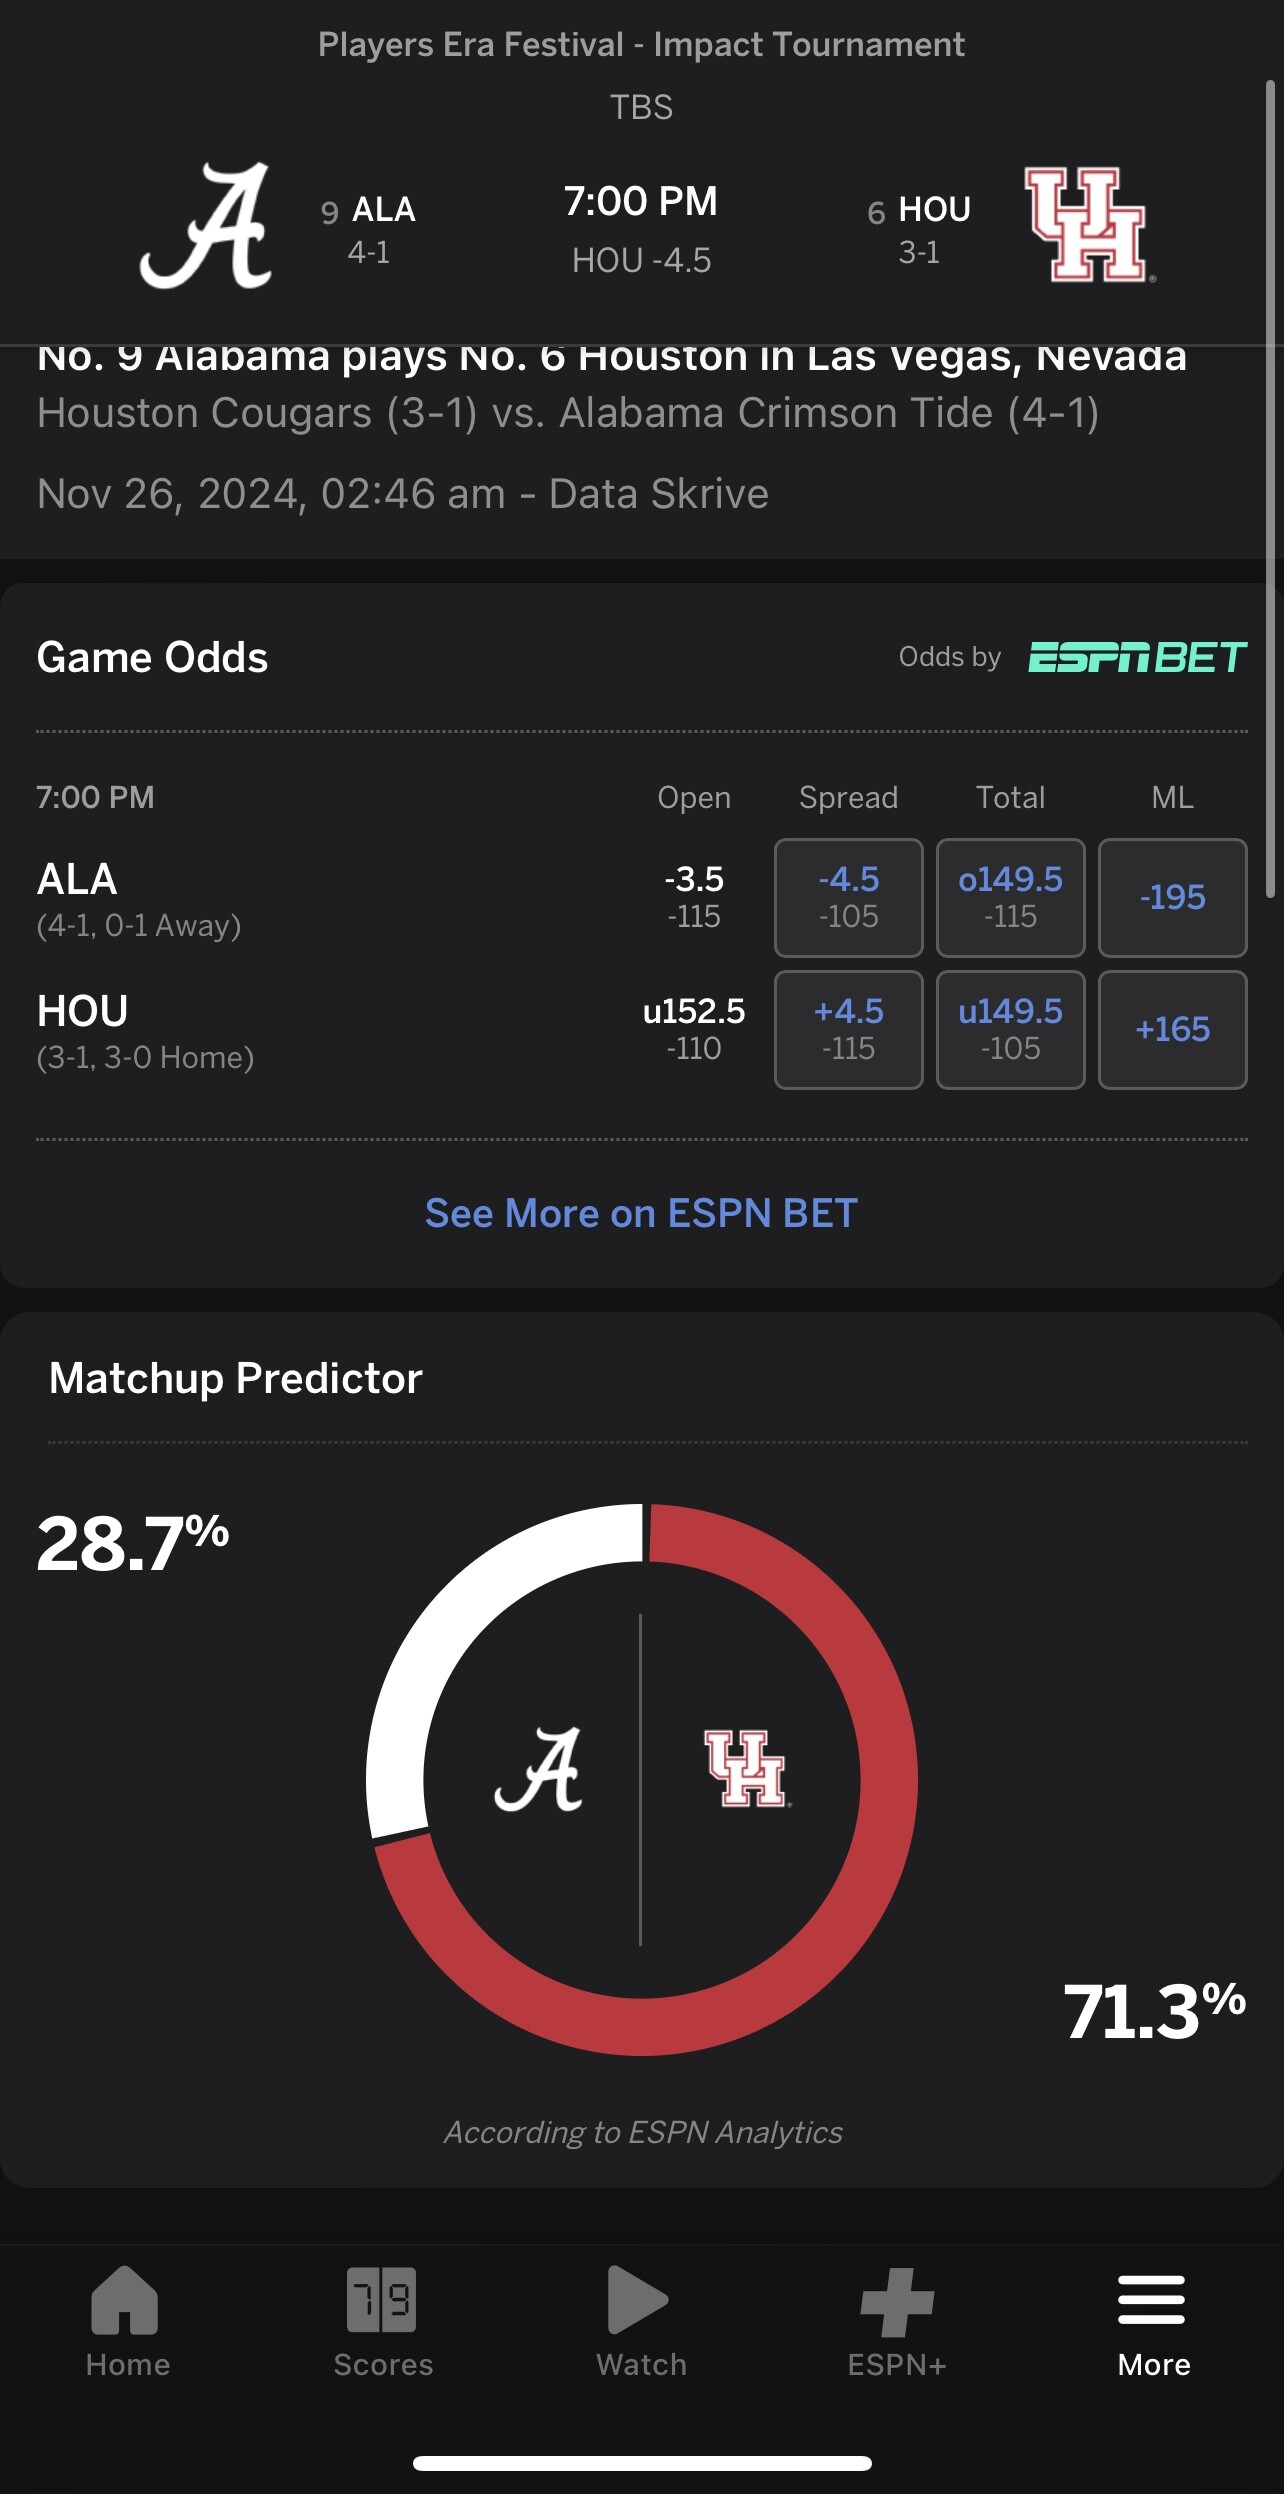Open the More hamburger menu
This screenshot has height=2494, width=1284.
click(x=1152, y=2300)
